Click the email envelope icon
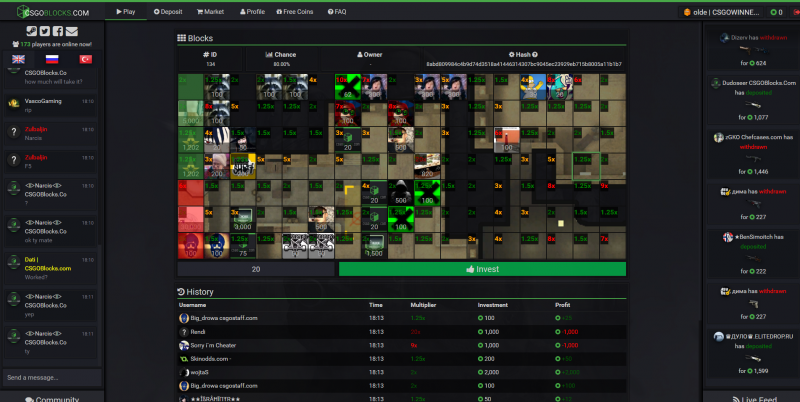 click(72, 31)
